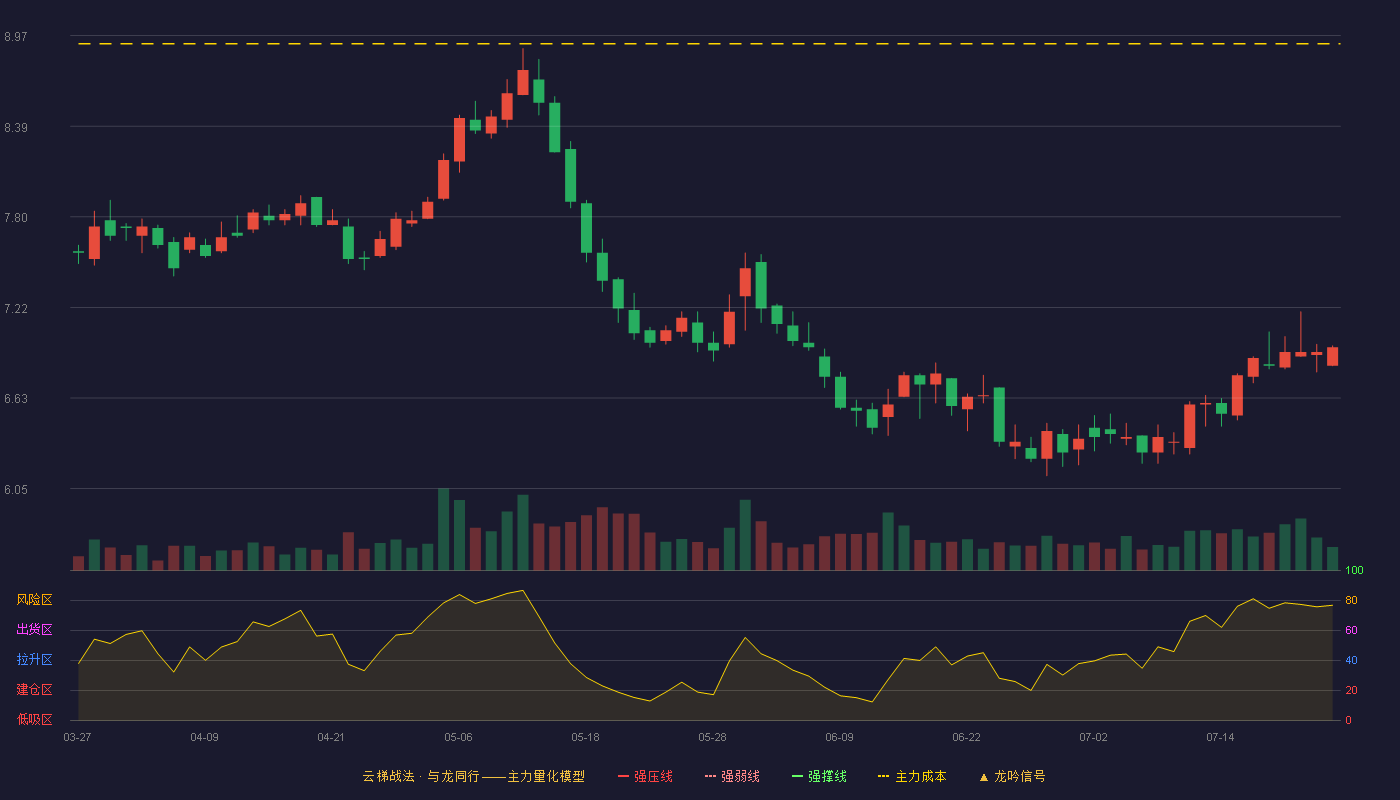The width and height of the screenshot is (1400, 800).
Task: Select the 低吸区 zone label
Action: click(34, 720)
